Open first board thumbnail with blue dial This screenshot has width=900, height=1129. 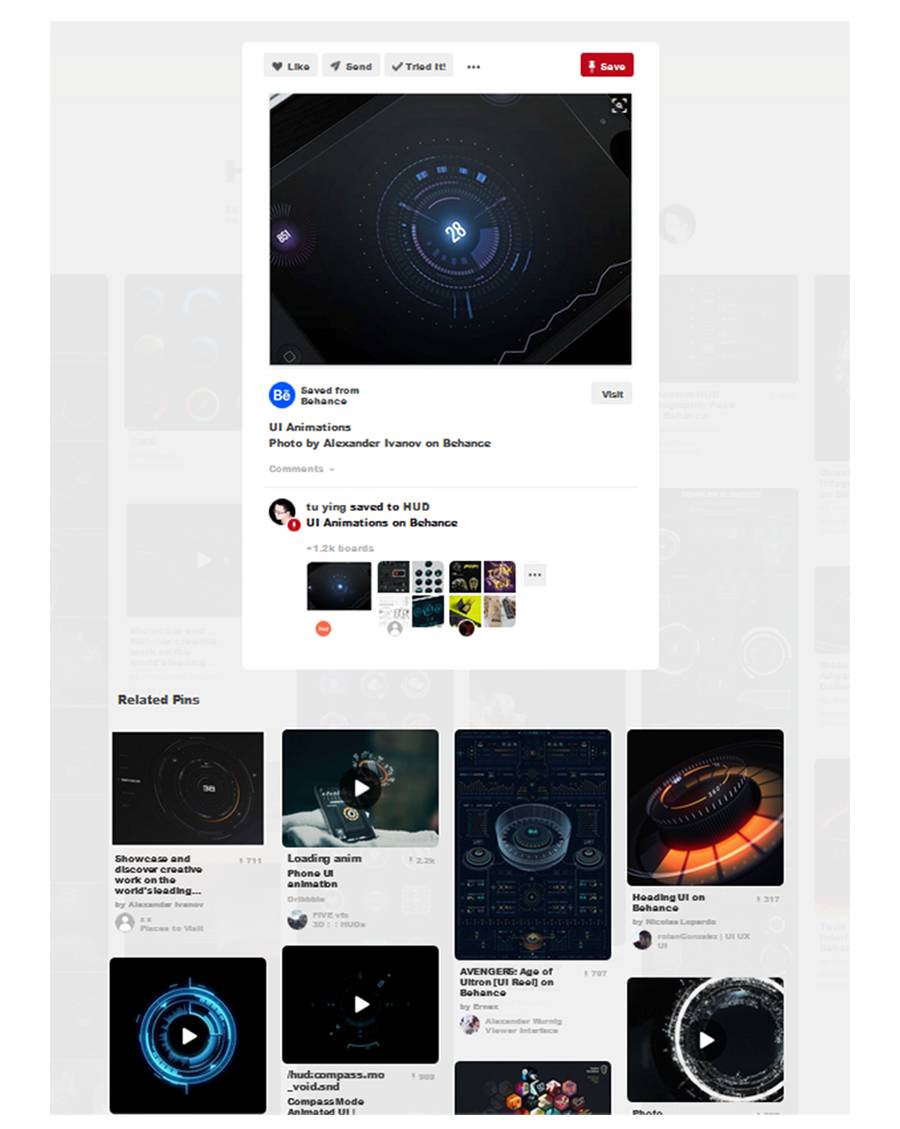click(338, 586)
